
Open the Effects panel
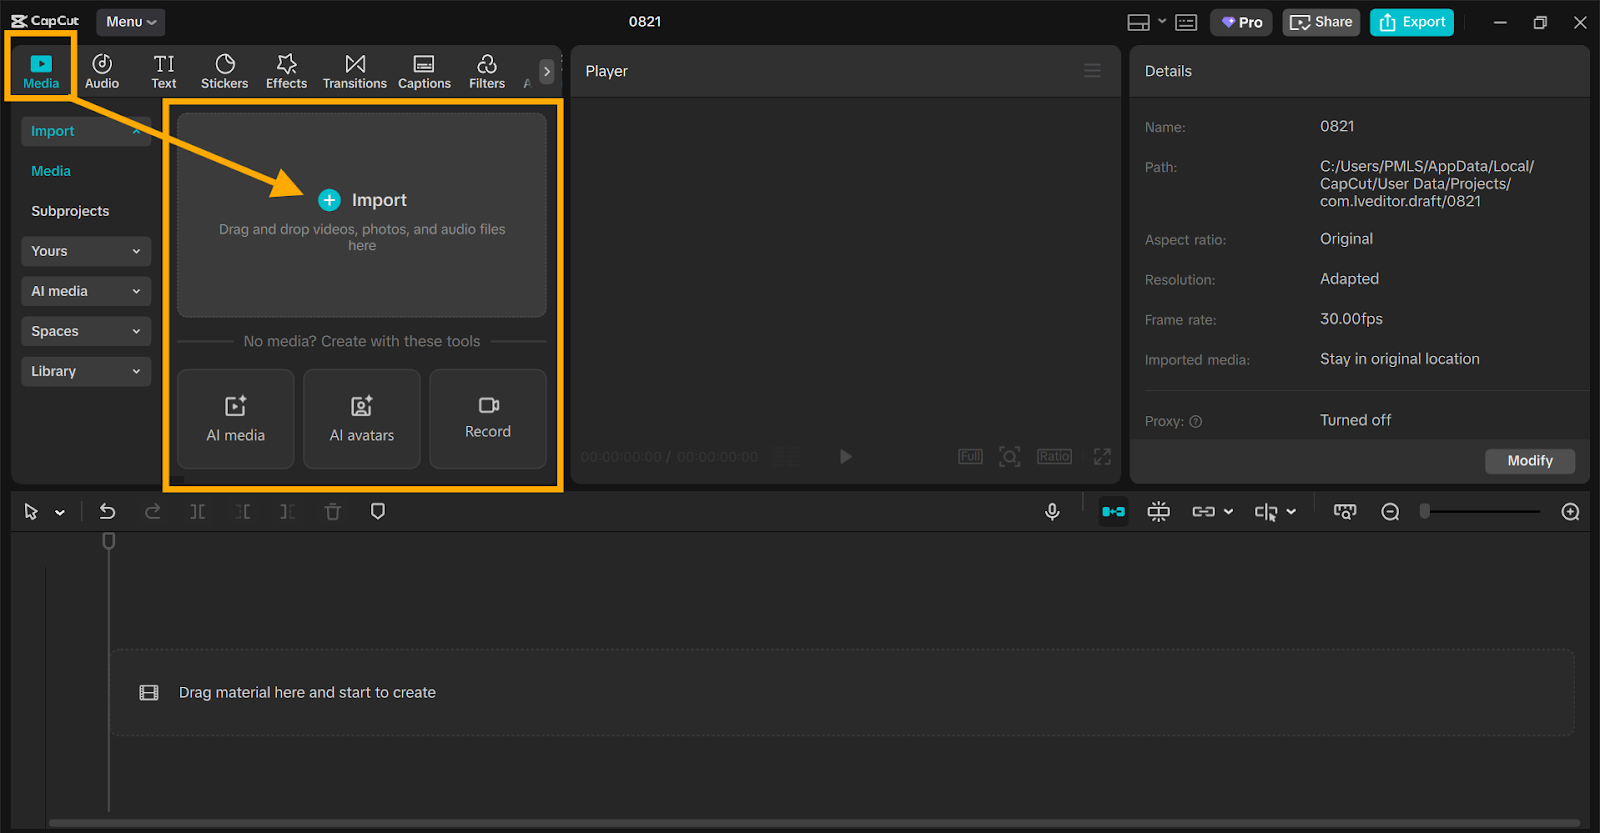point(286,72)
